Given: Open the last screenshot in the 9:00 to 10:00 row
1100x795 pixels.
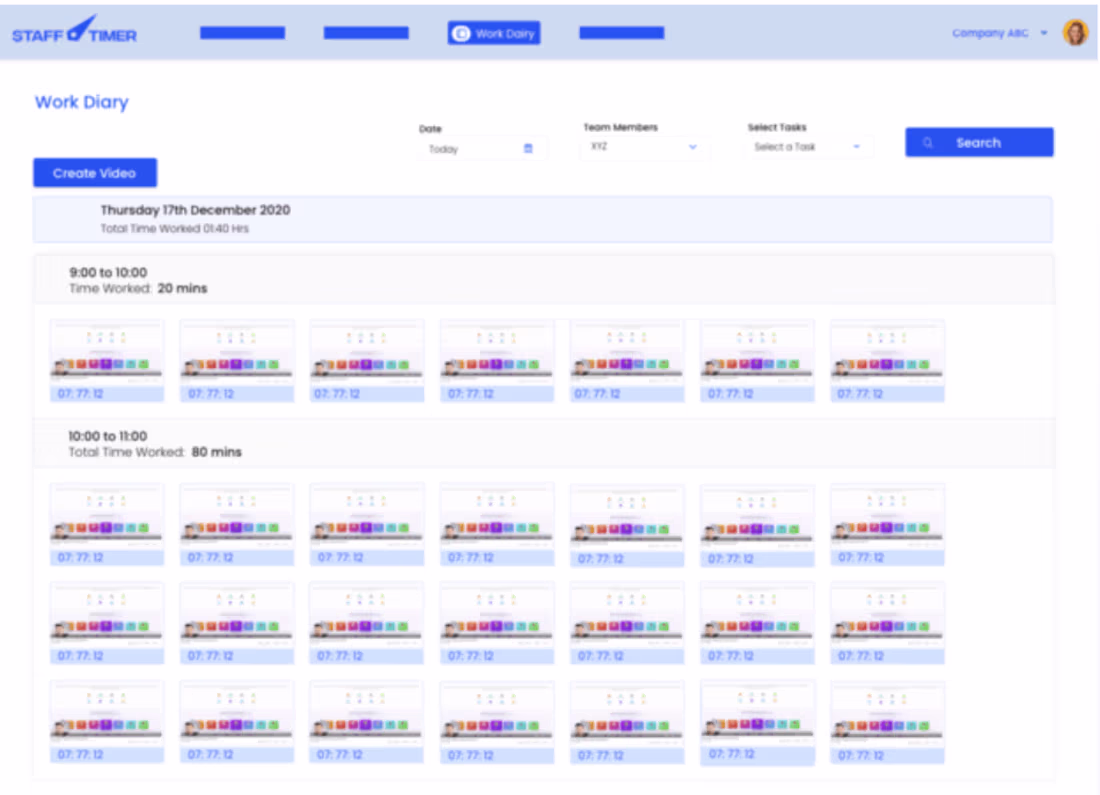Looking at the screenshot, I should [x=887, y=361].
